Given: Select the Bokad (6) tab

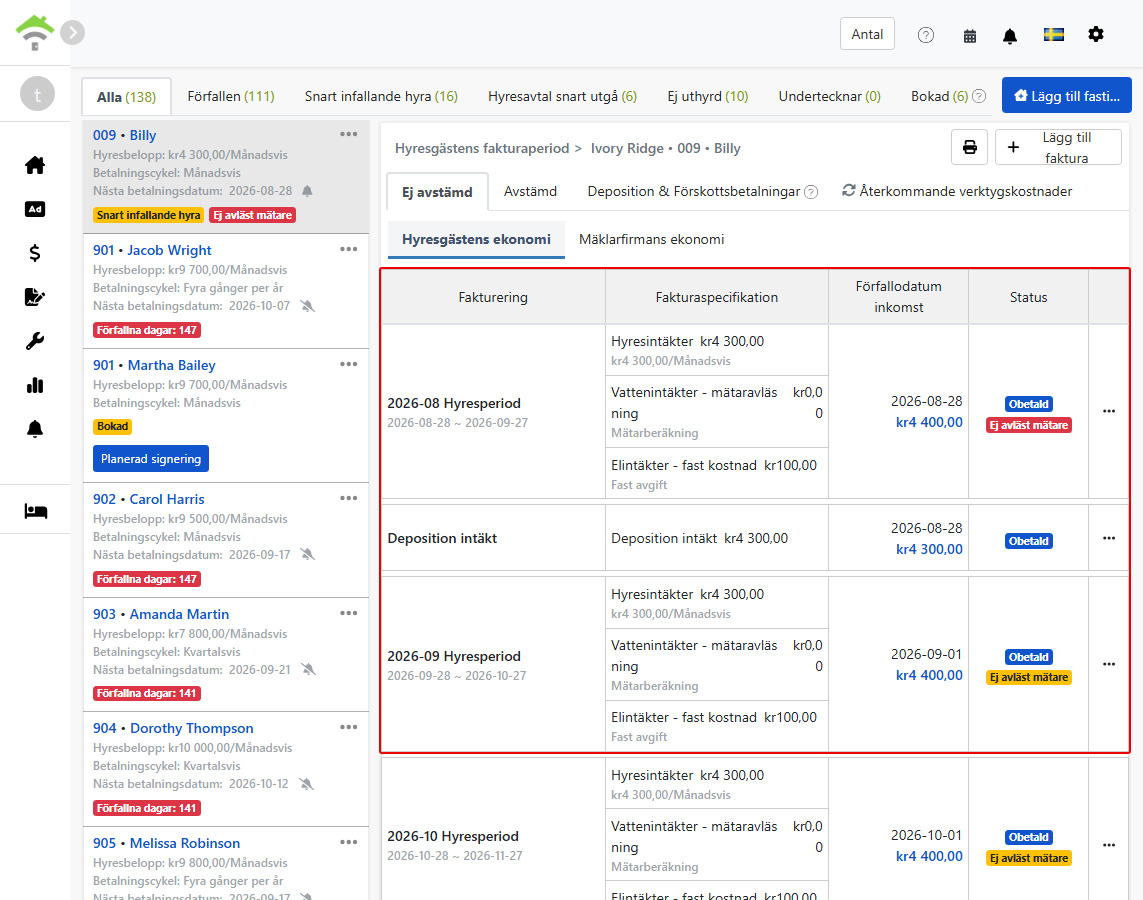Looking at the screenshot, I should pyautogui.click(x=940, y=96).
